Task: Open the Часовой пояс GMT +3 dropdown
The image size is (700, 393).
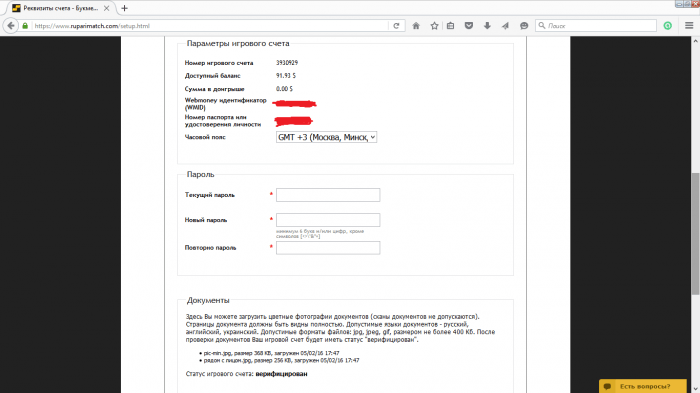Action: (326, 137)
